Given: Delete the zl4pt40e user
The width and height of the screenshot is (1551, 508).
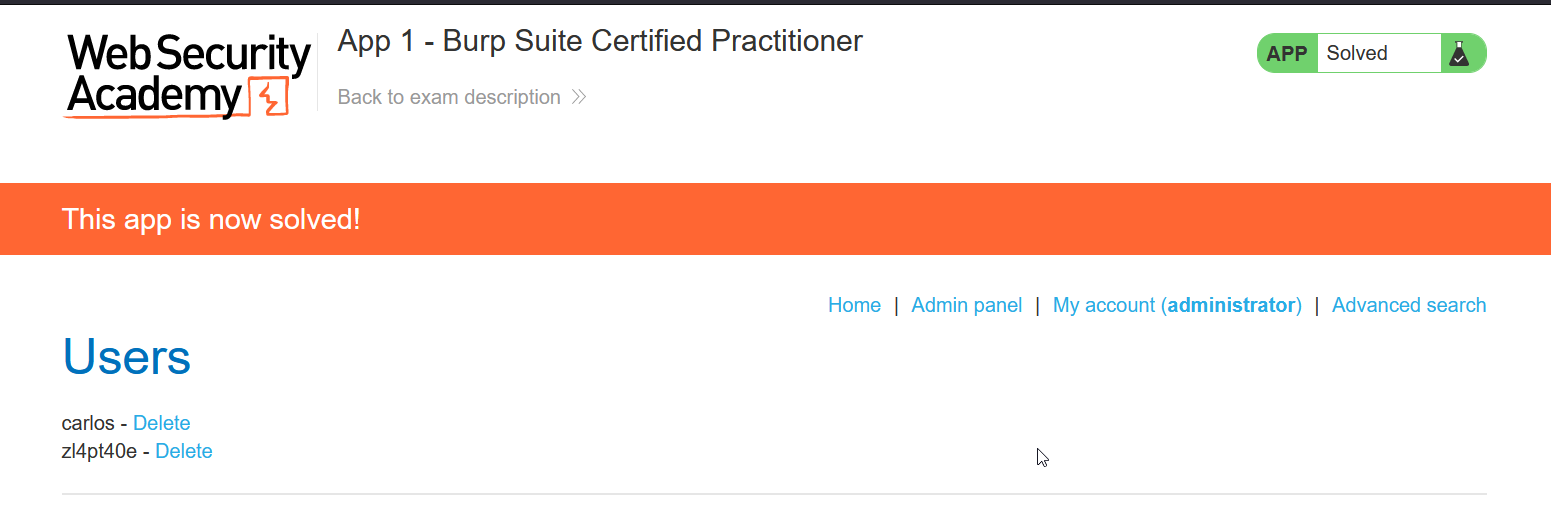Looking at the screenshot, I should tap(184, 451).
